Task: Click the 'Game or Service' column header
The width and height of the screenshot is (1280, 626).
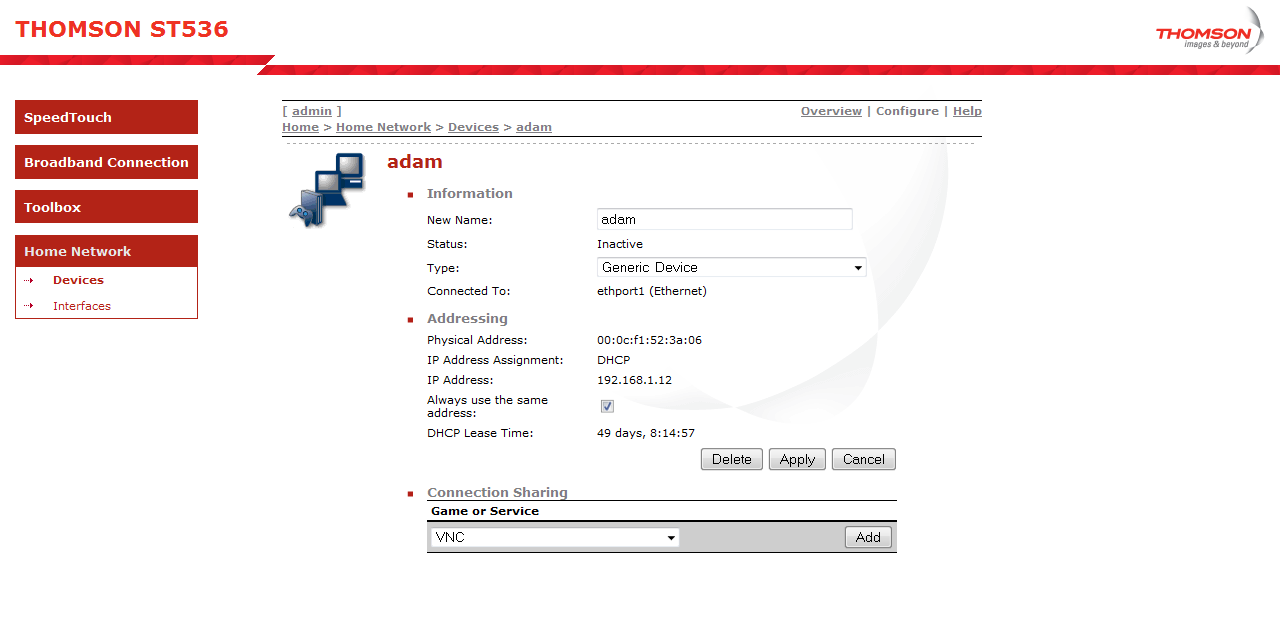Action: point(485,511)
